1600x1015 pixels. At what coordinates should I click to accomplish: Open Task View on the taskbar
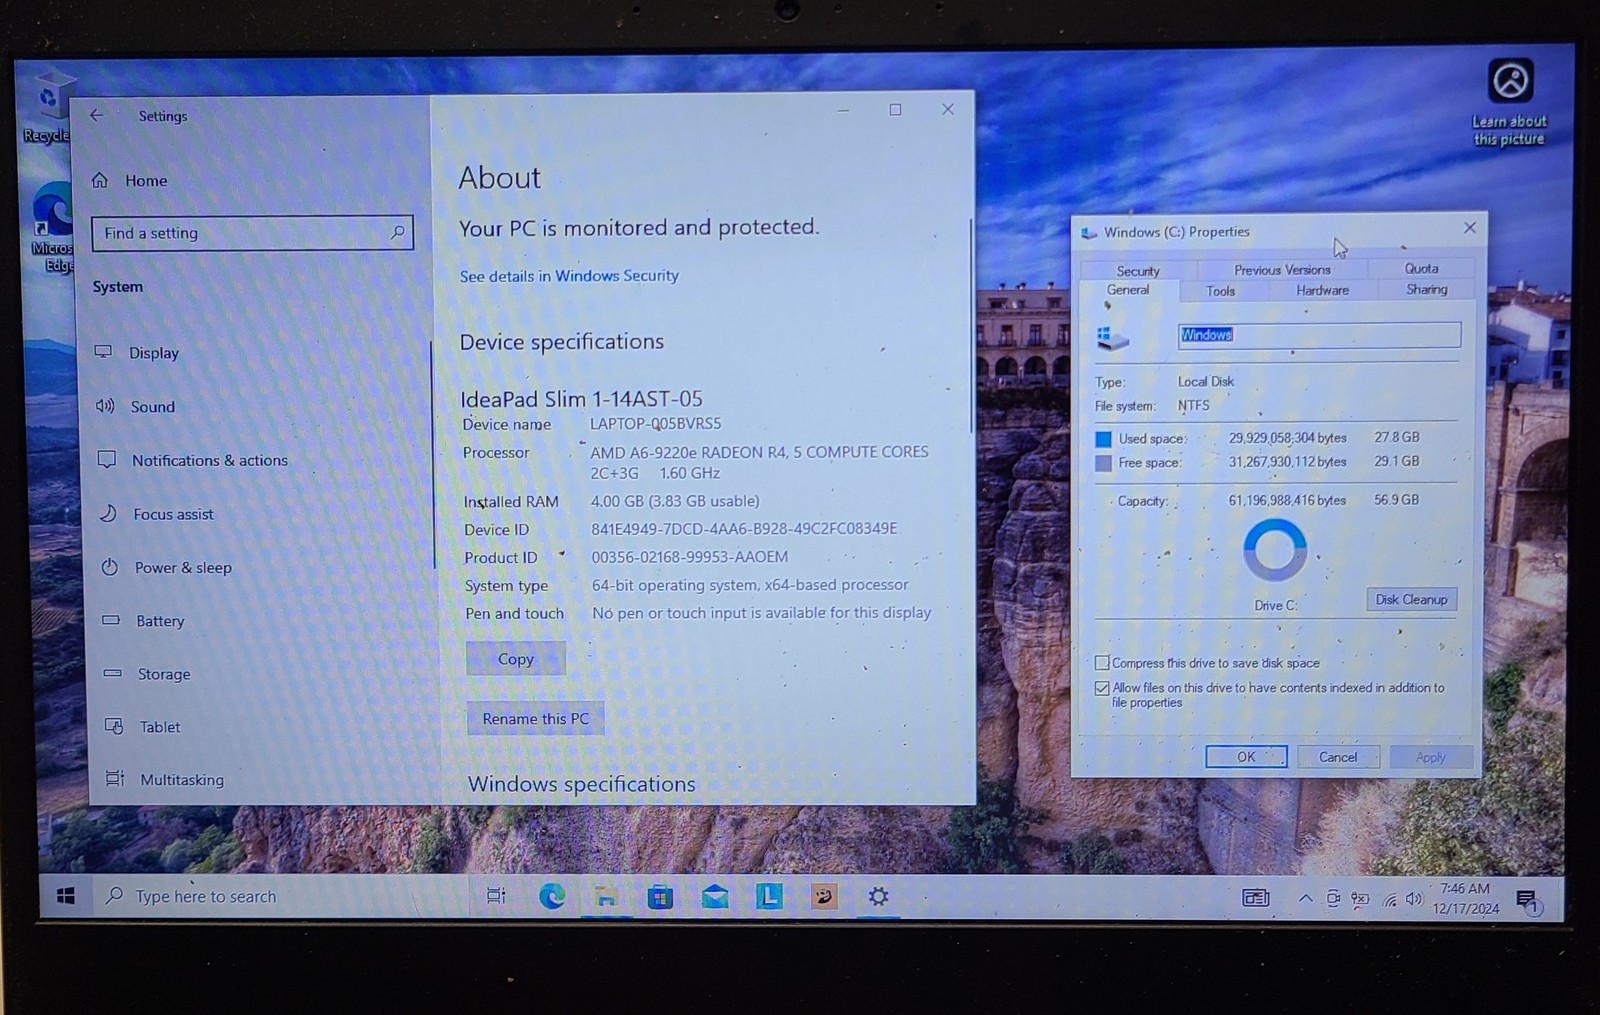[x=496, y=896]
